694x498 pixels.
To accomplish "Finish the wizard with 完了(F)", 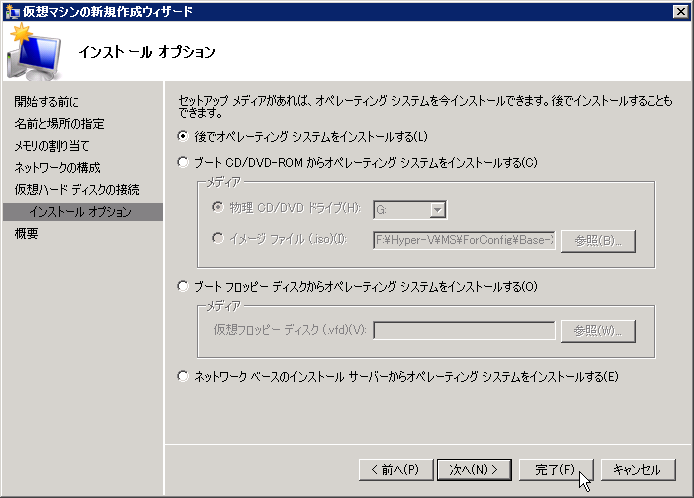I will pos(555,469).
